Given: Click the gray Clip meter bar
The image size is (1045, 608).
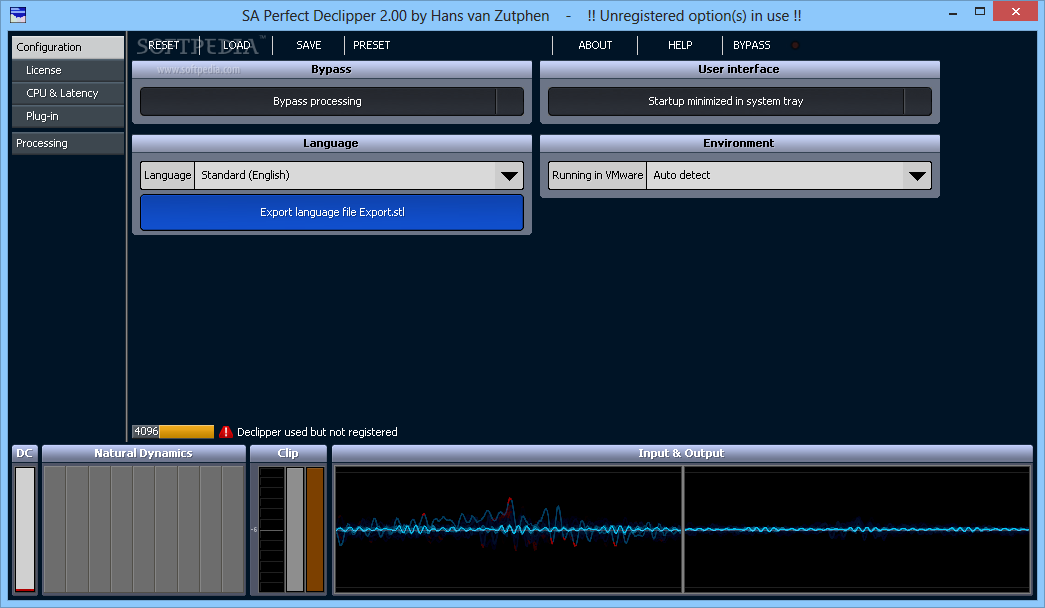Looking at the screenshot, I should click(295, 529).
